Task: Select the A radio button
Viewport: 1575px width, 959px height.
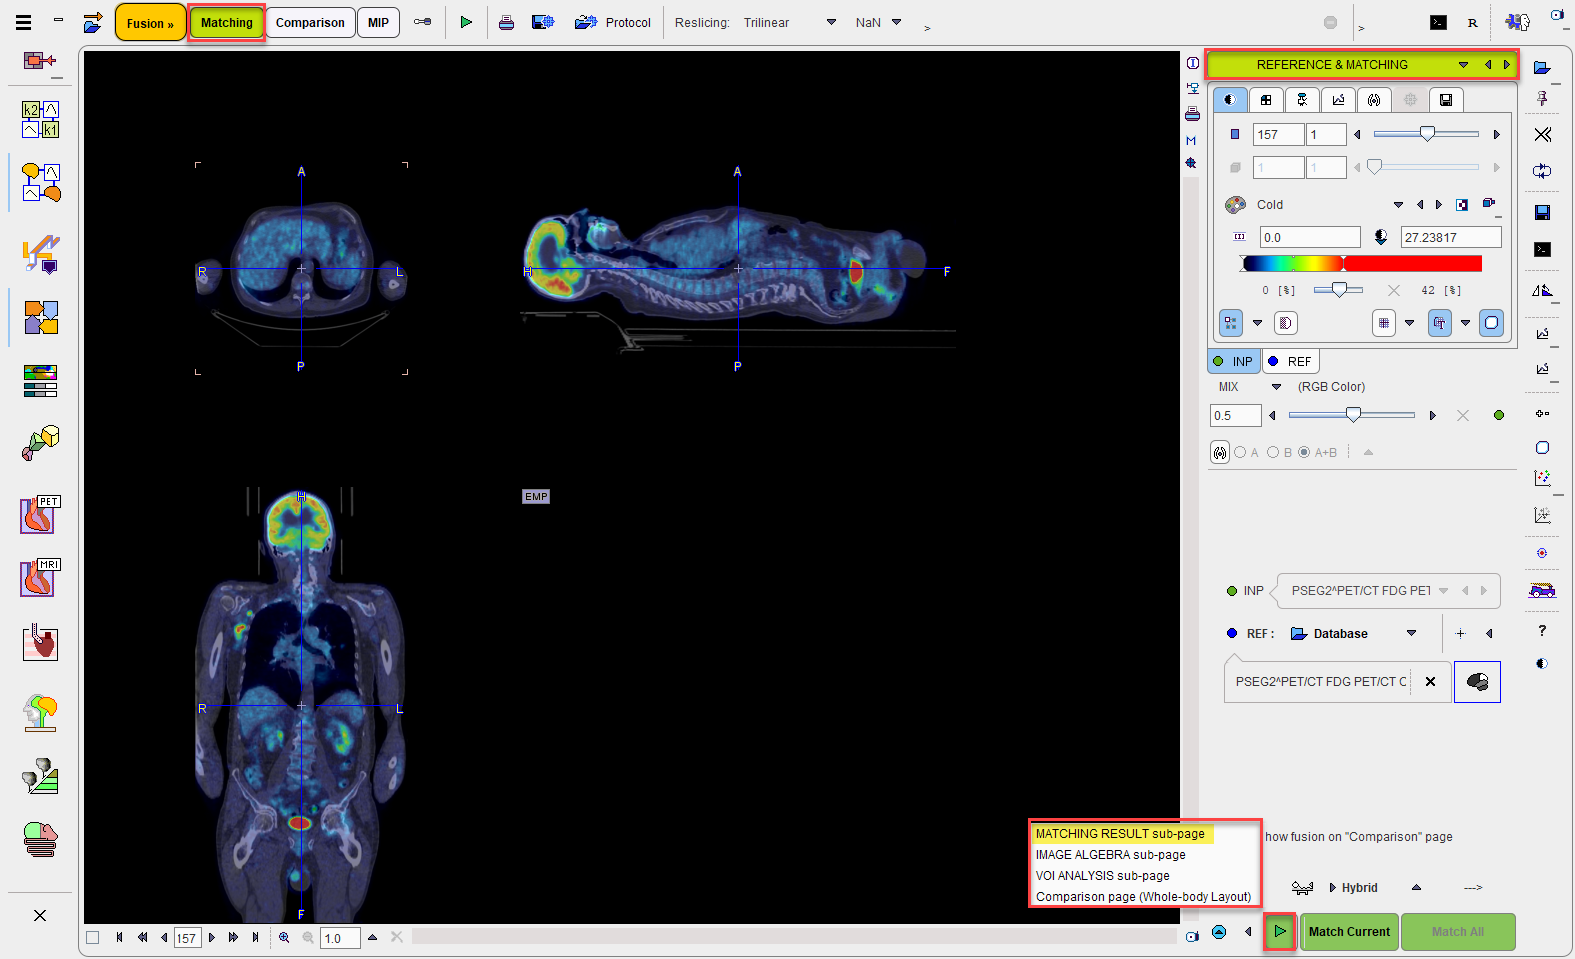Action: (x=1240, y=452)
